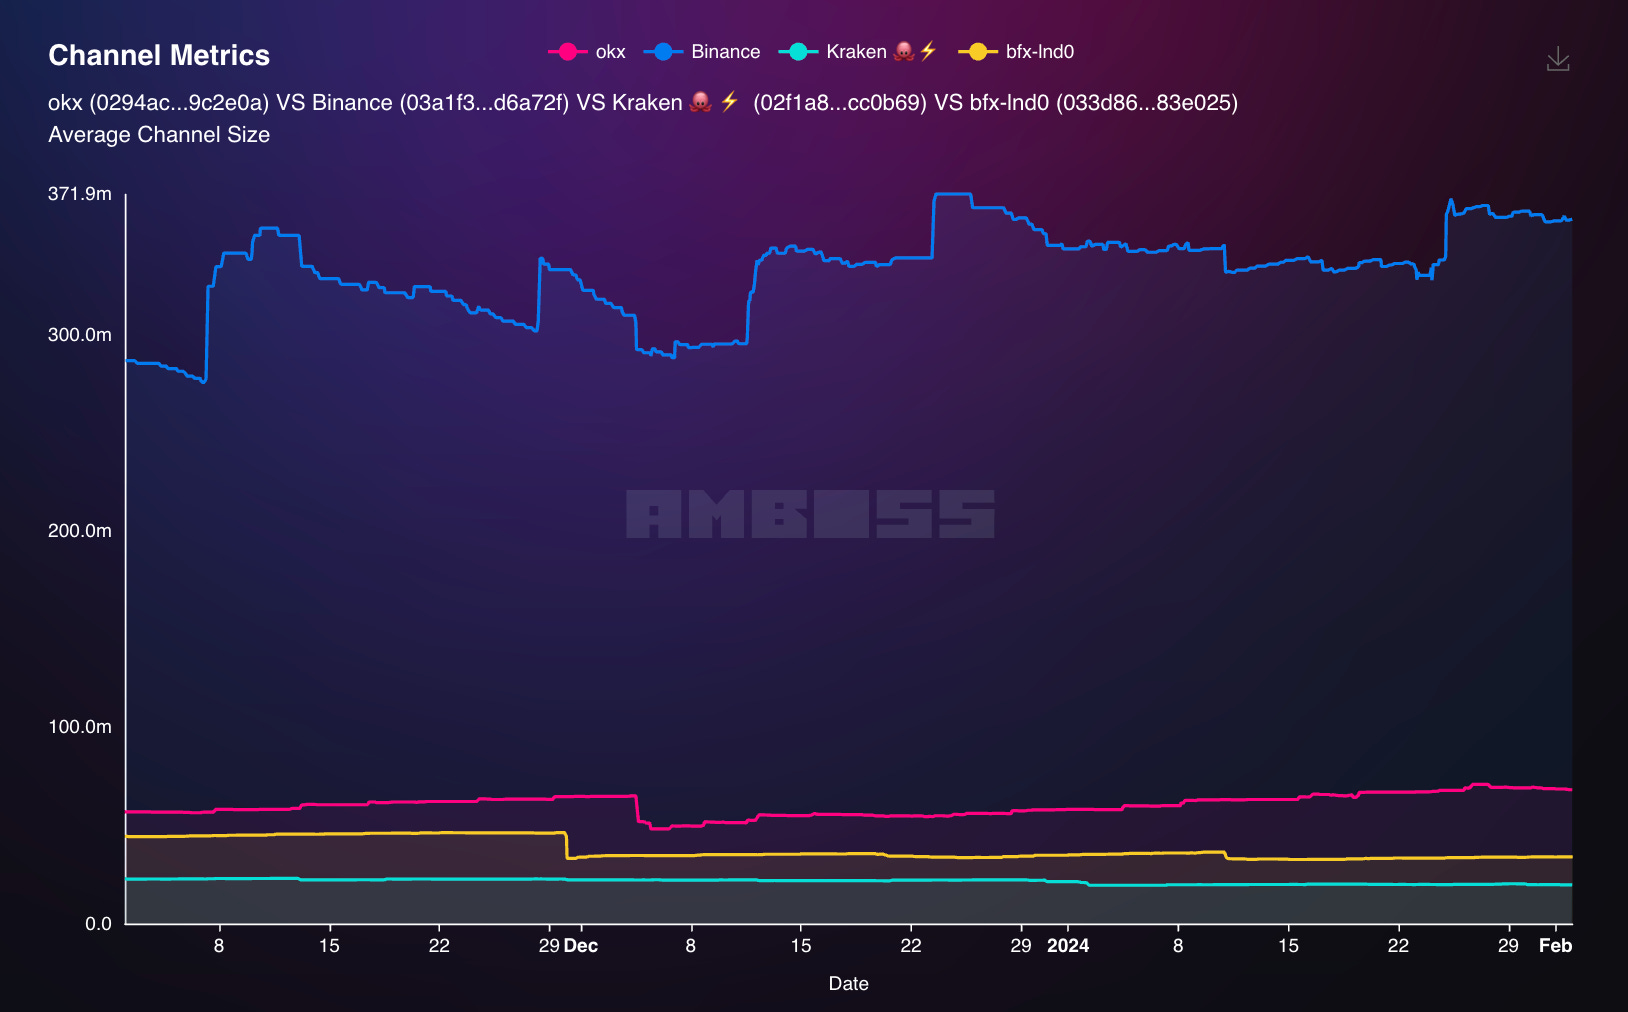
Task: Click the "0.0" y-axis label
Action: coord(98,924)
